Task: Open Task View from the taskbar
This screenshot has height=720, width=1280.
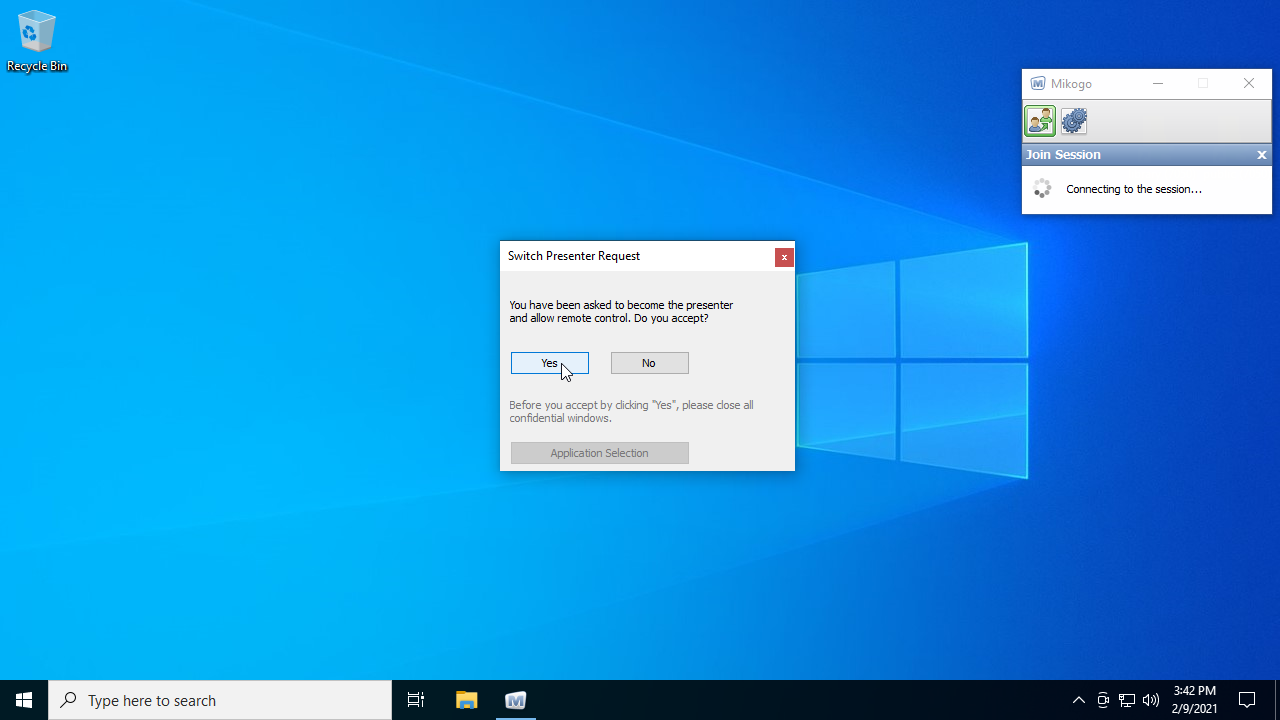Action: click(x=416, y=700)
